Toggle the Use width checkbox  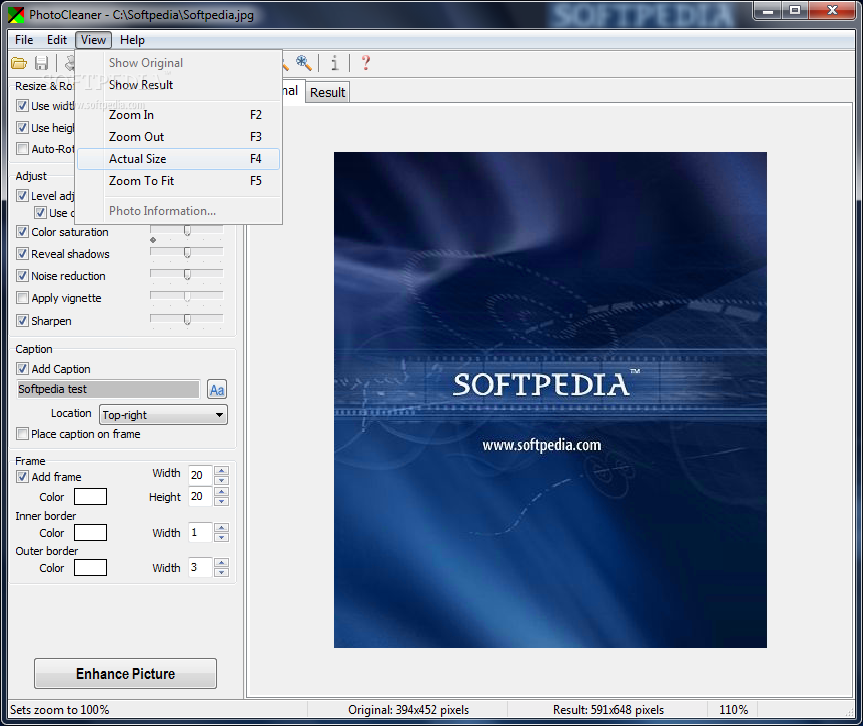[x=23, y=106]
